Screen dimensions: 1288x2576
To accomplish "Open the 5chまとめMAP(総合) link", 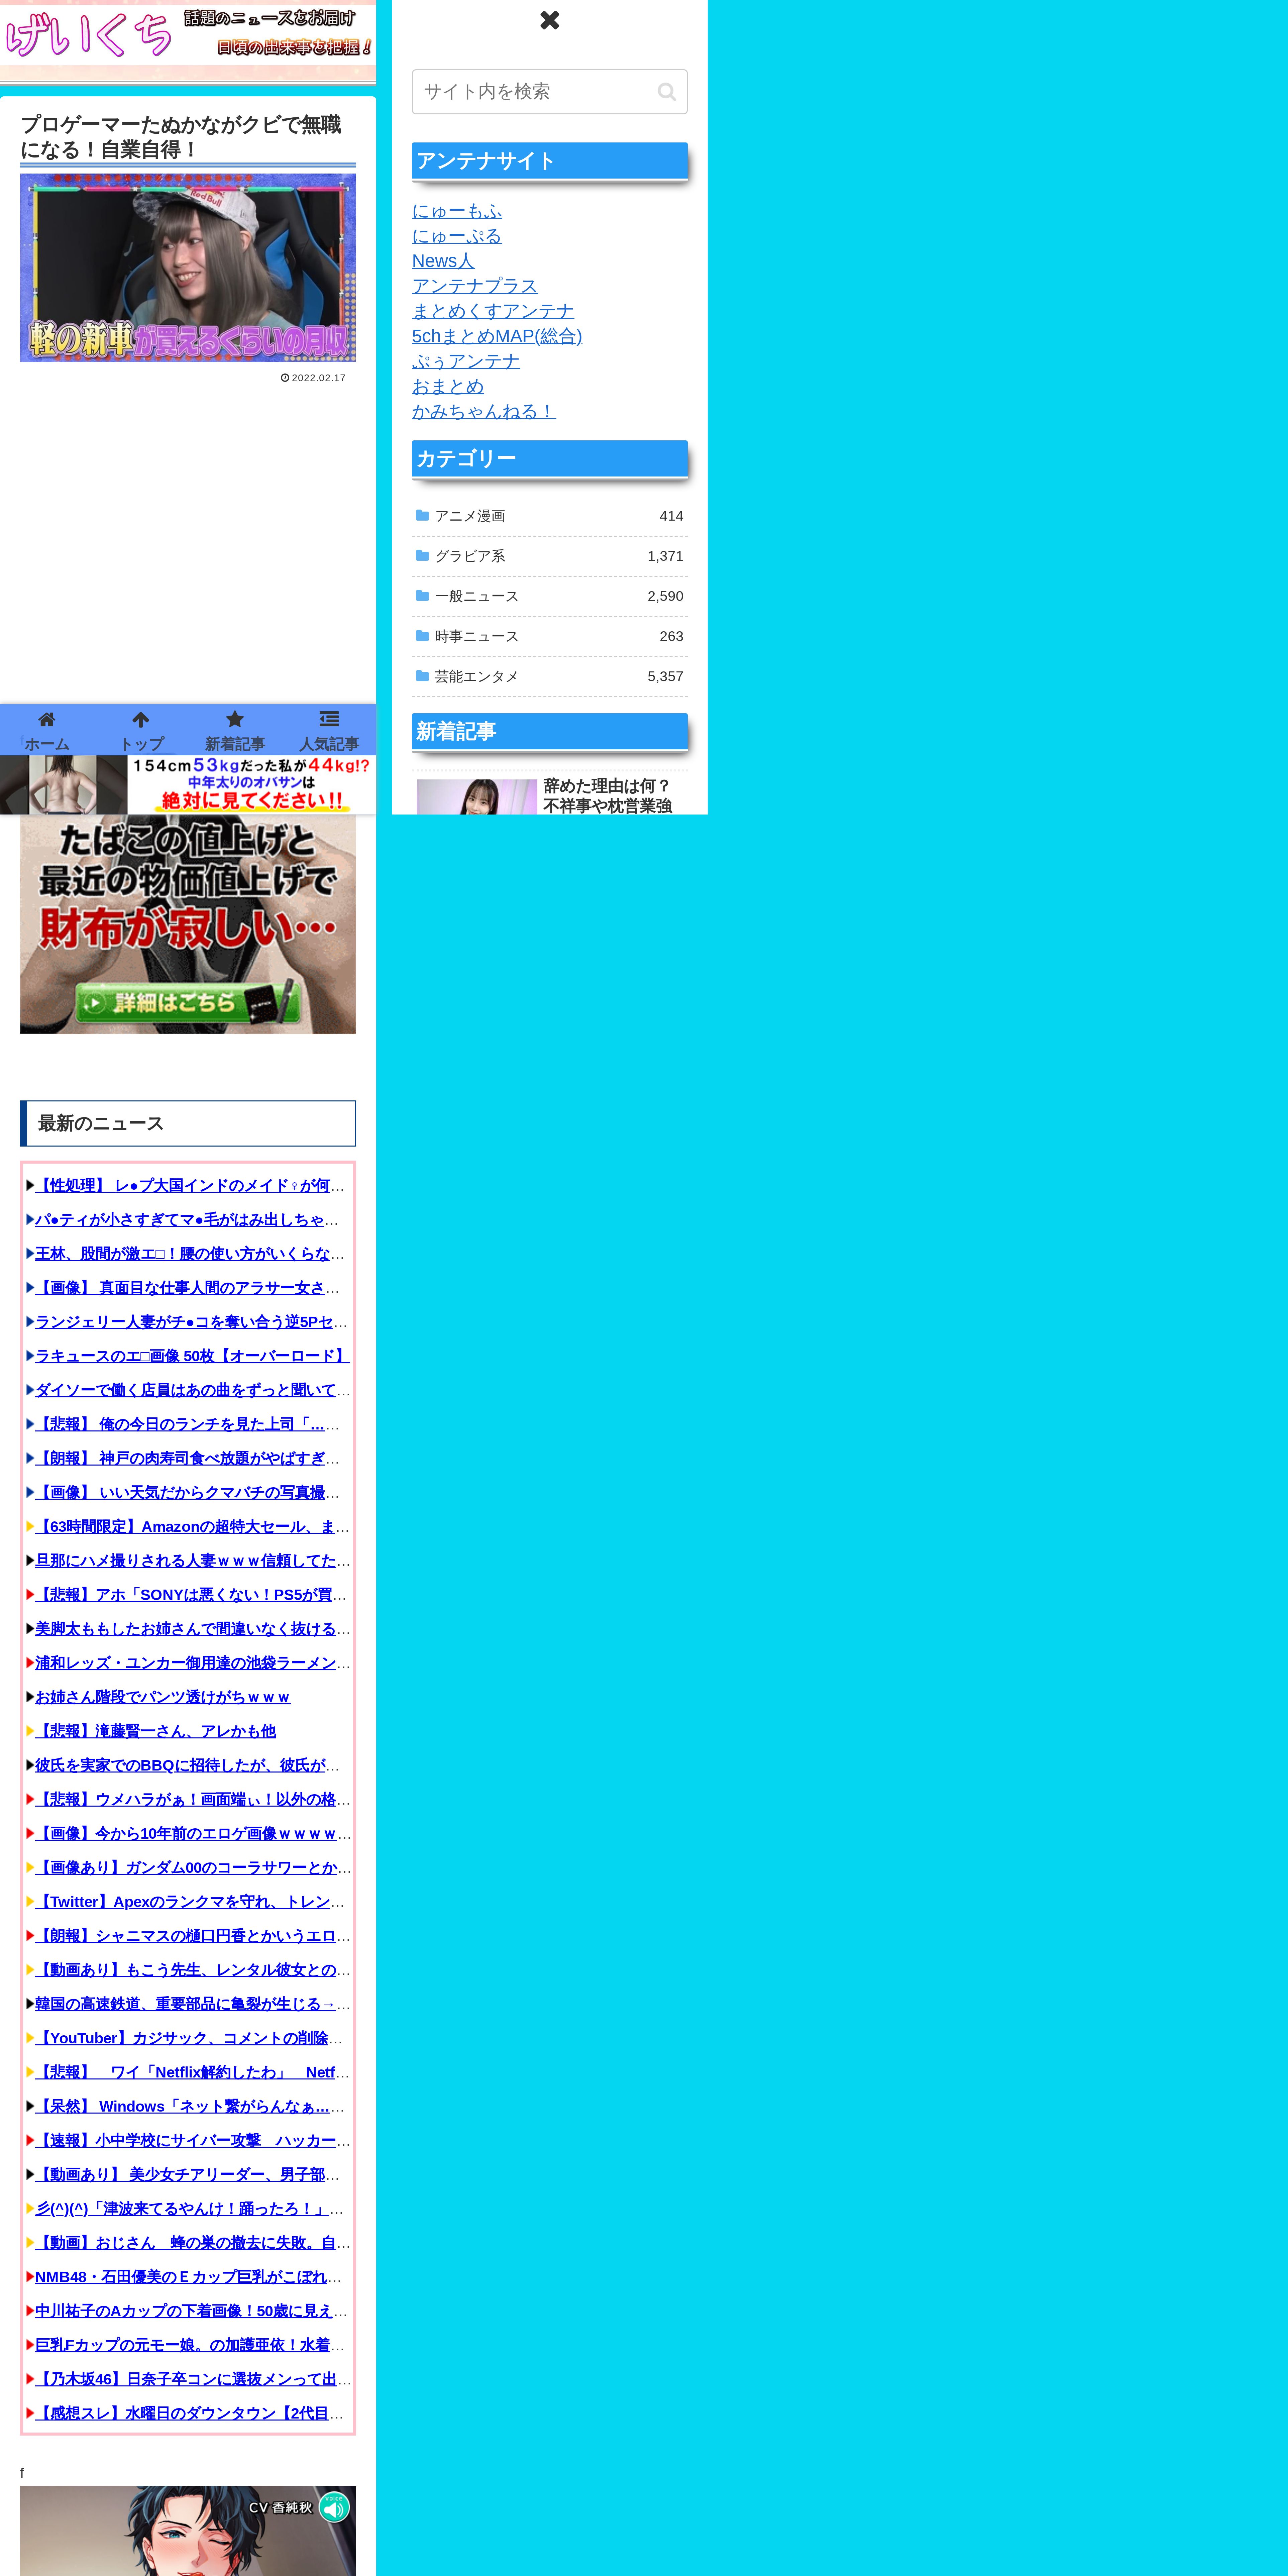I will click(497, 336).
